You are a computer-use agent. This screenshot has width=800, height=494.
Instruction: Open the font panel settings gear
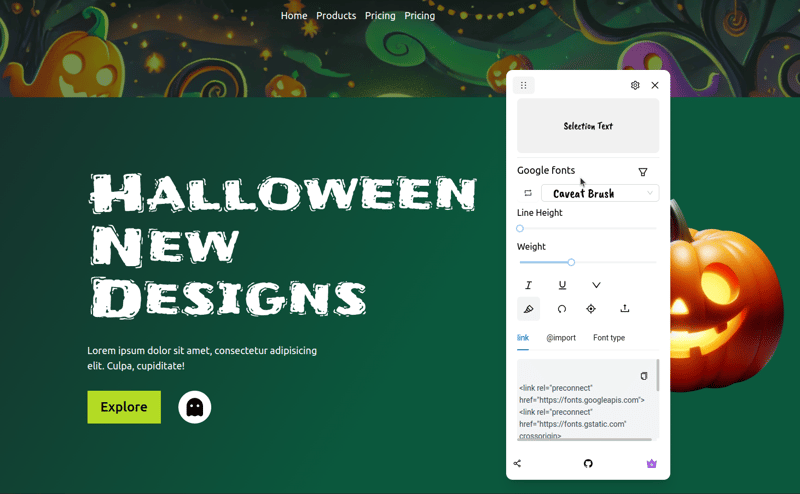coord(635,86)
